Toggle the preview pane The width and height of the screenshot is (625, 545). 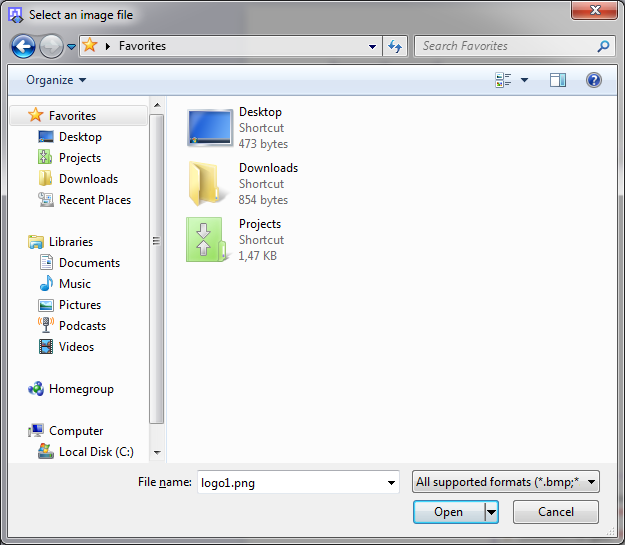tap(558, 80)
